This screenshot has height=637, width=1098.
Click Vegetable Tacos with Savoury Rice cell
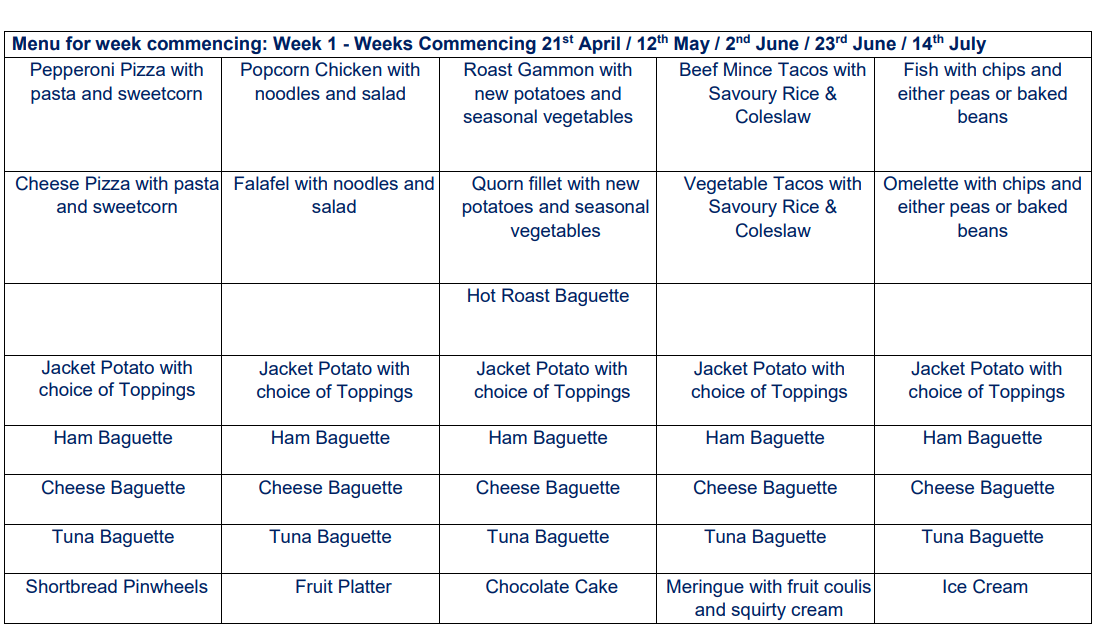coord(765,228)
